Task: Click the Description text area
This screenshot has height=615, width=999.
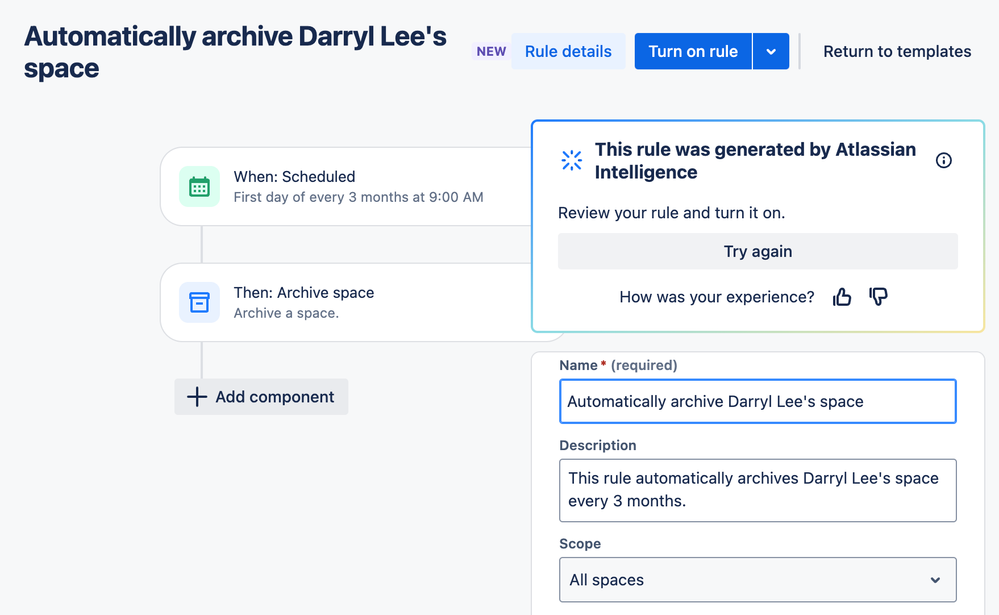Action: click(x=758, y=490)
